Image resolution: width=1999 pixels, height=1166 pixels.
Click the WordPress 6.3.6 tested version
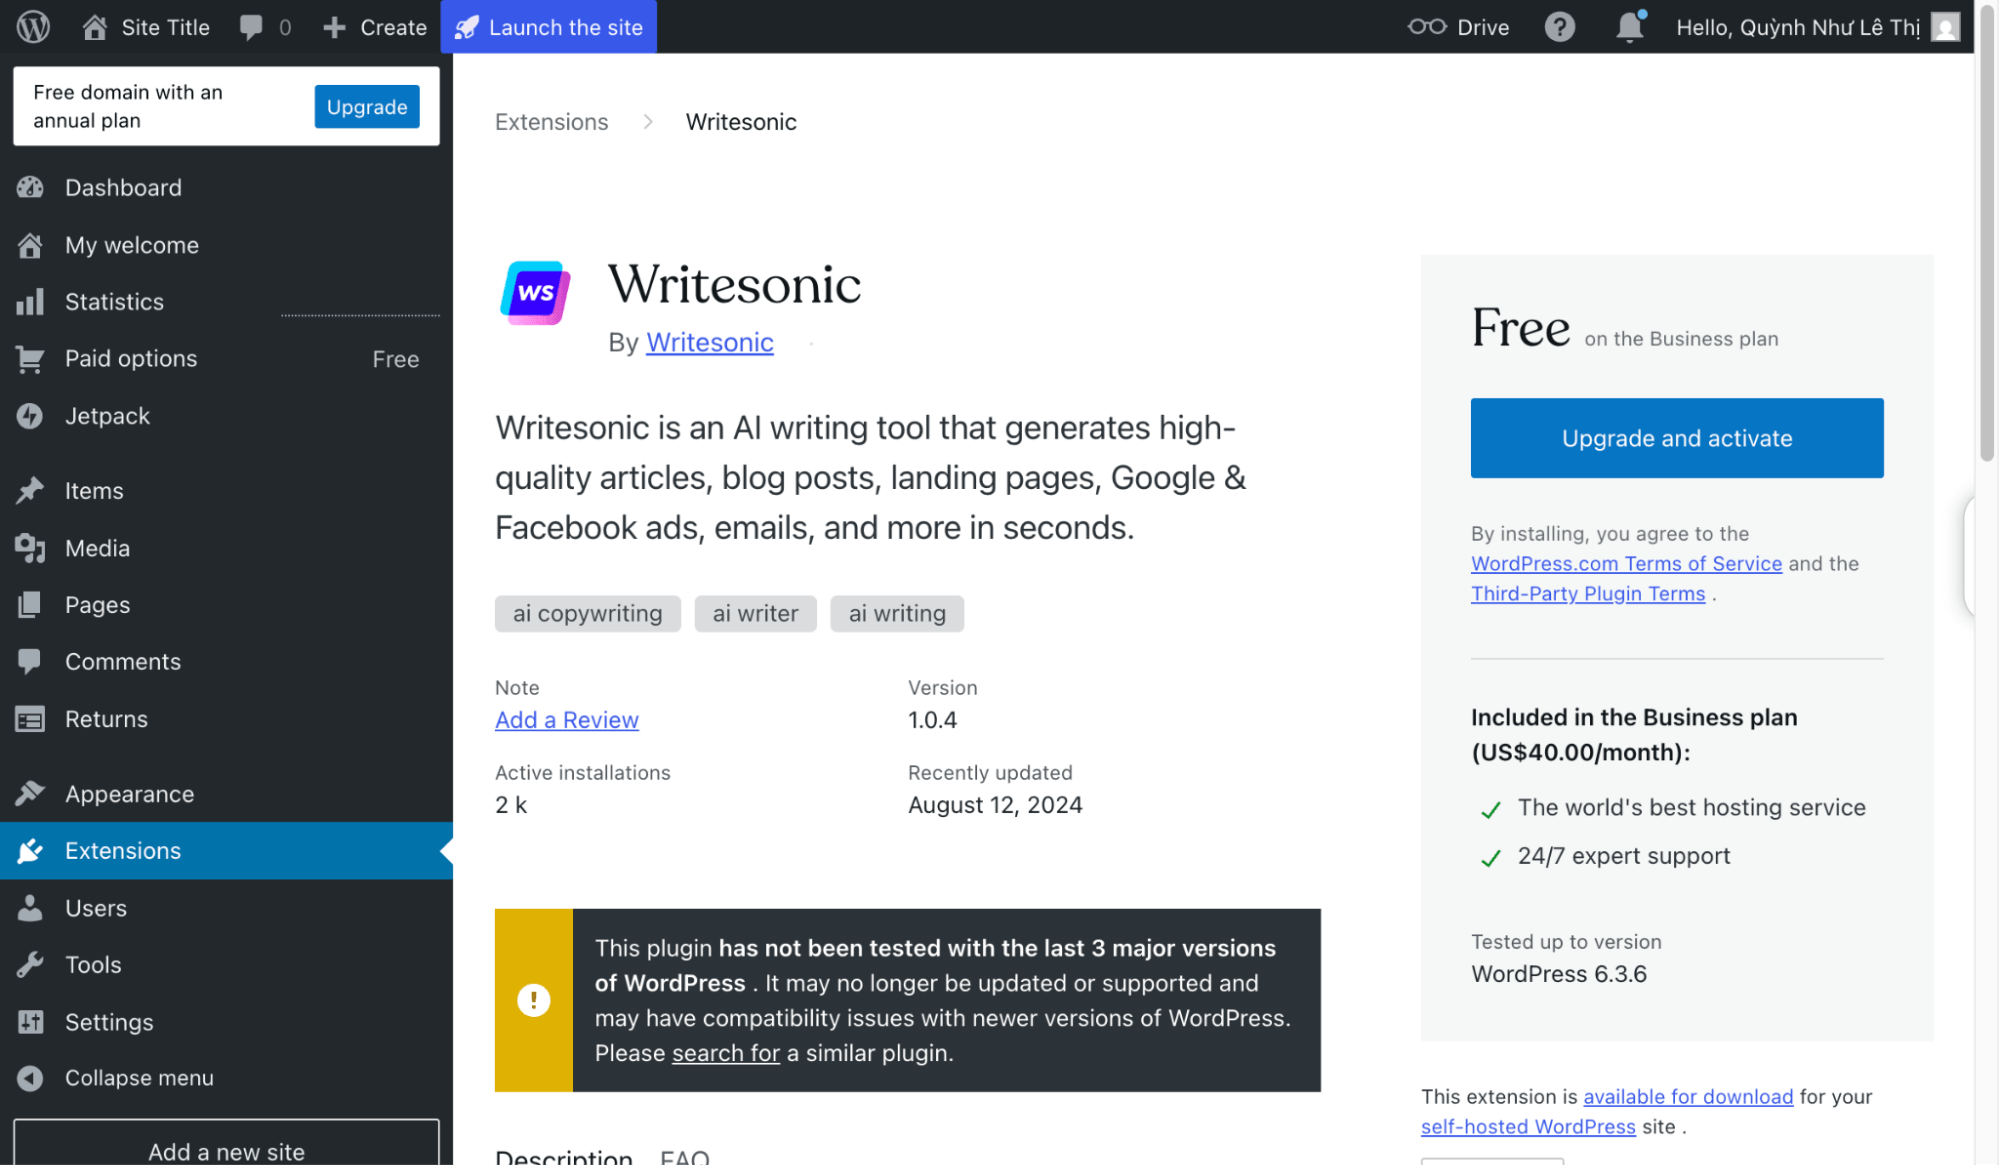[1559, 974]
